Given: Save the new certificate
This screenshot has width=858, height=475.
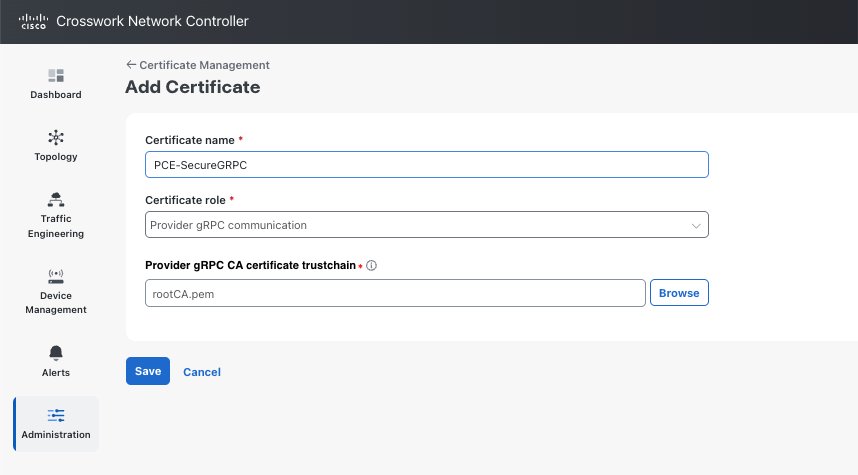Looking at the screenshot, I should (148, 371).
